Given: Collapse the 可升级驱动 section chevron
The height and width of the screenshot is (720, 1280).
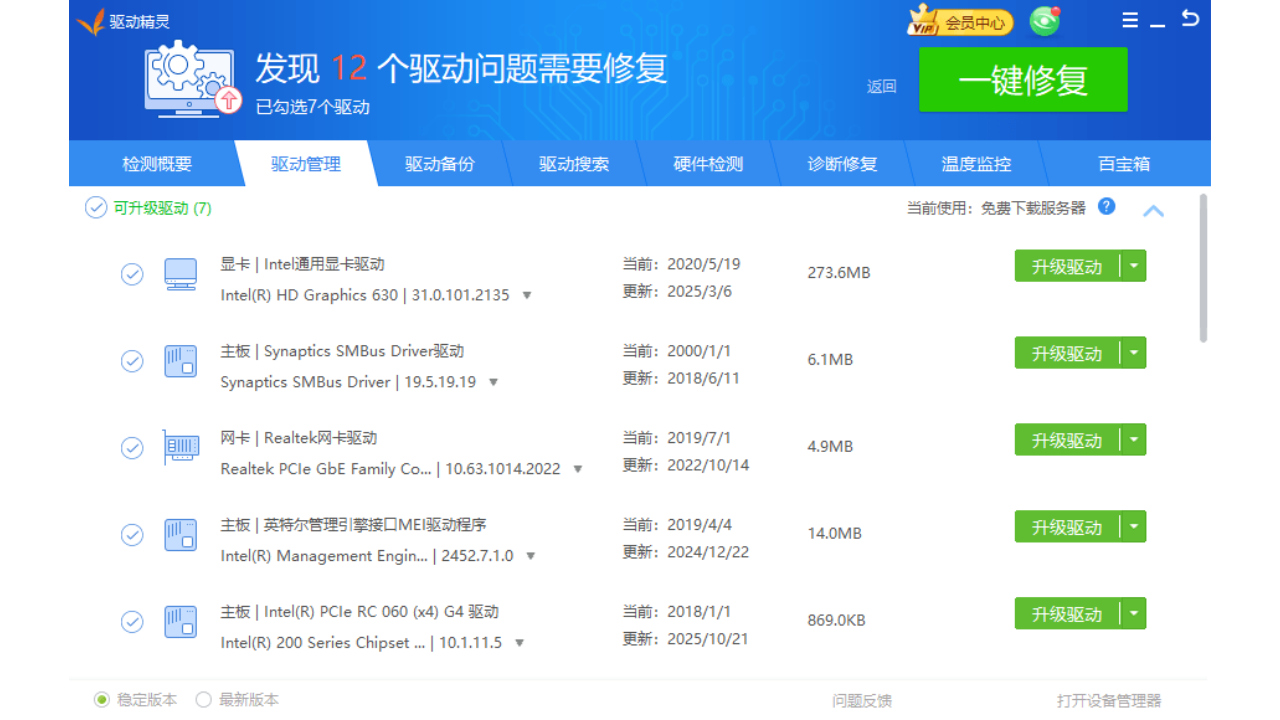Looking at the screenshot, I should [1153, 211].
